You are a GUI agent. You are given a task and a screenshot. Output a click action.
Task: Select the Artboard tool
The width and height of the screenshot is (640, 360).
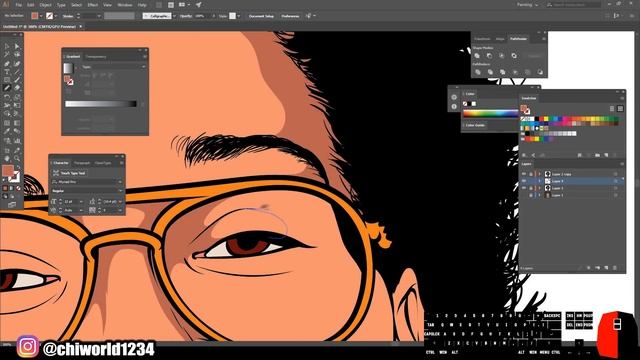[7, 150]
